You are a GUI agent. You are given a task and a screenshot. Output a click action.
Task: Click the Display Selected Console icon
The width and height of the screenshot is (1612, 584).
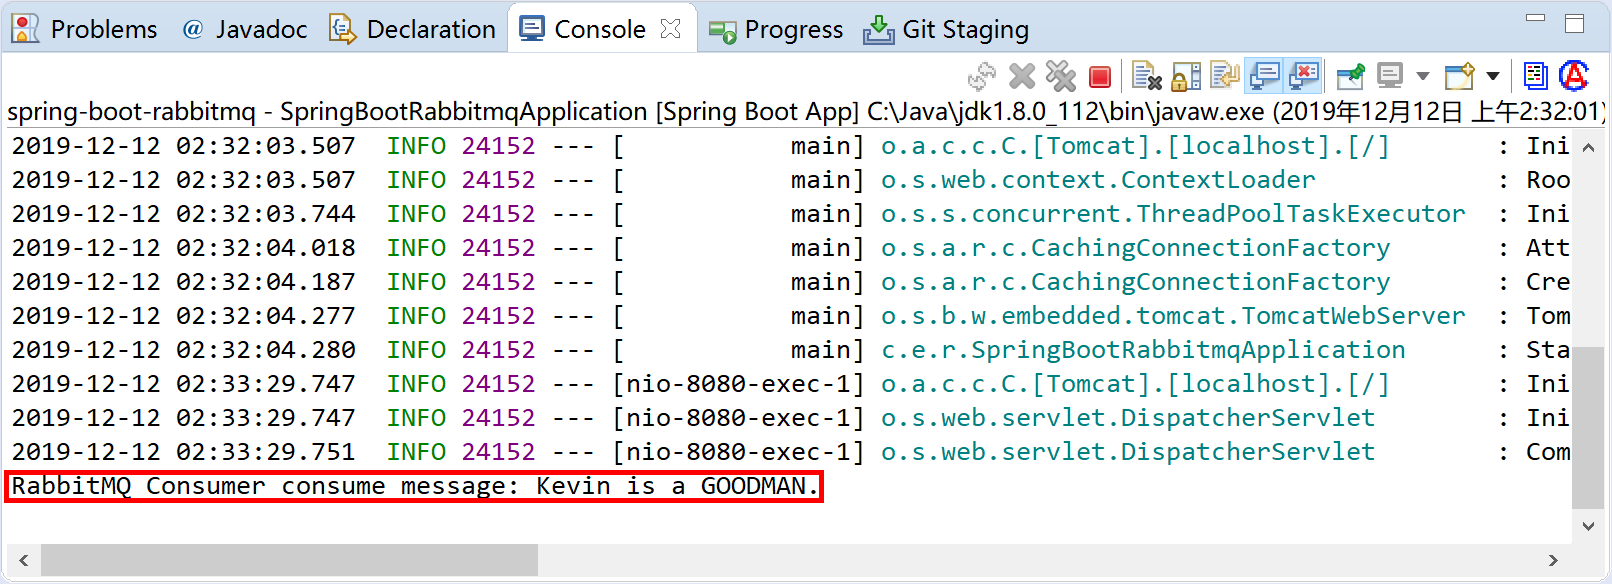1390,77
